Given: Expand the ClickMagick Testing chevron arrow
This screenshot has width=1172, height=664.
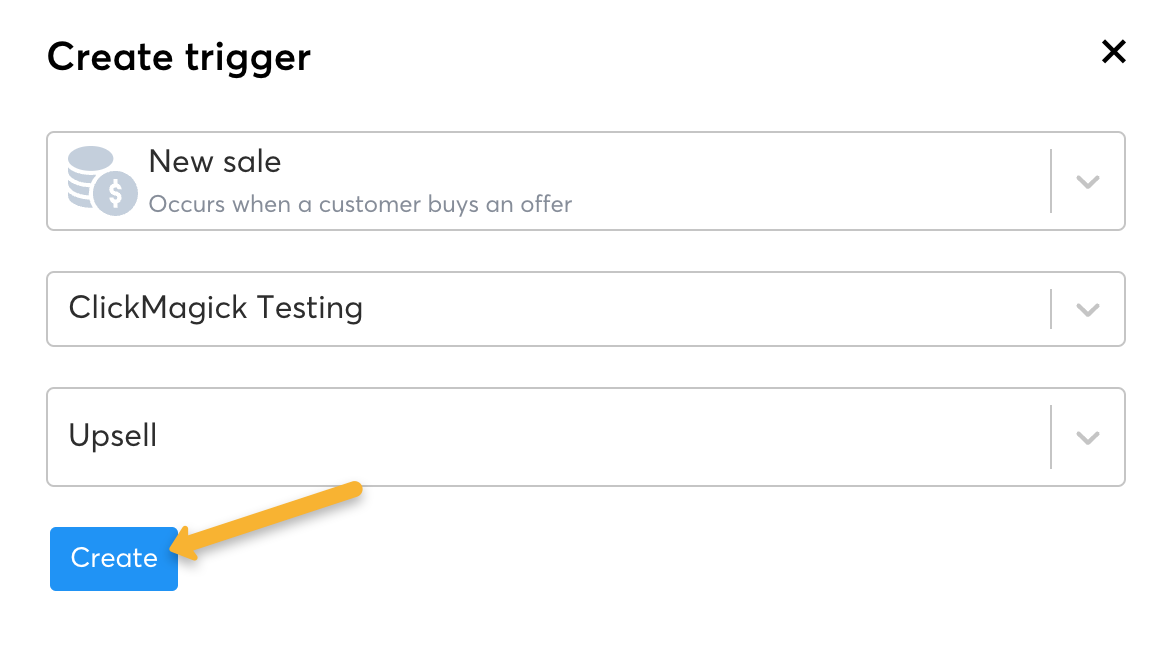Looking at the screenshot, I should (x=1088, y=310).
